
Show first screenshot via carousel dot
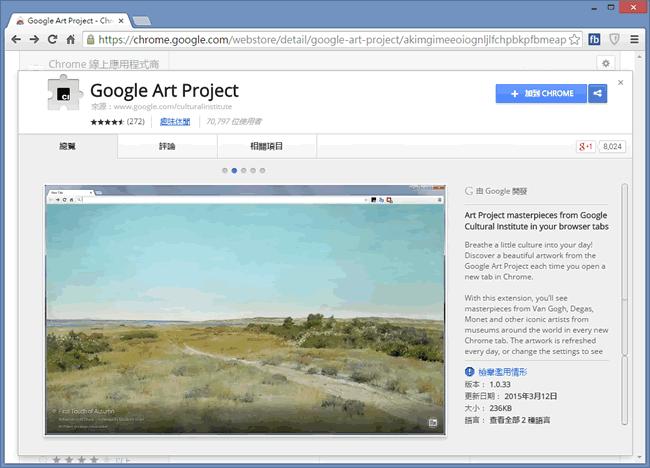(x=225, y=170)
